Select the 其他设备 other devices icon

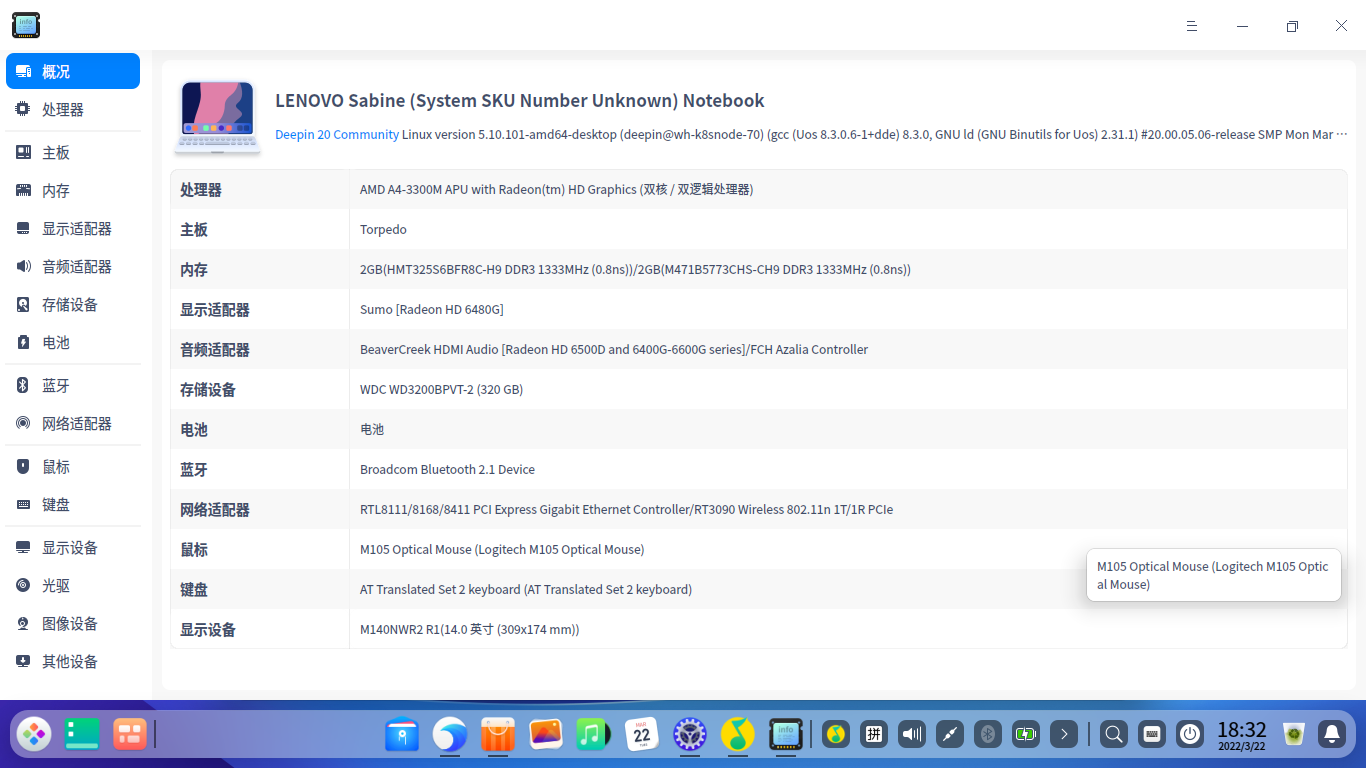pyautogui.click(x=23, y=661)
